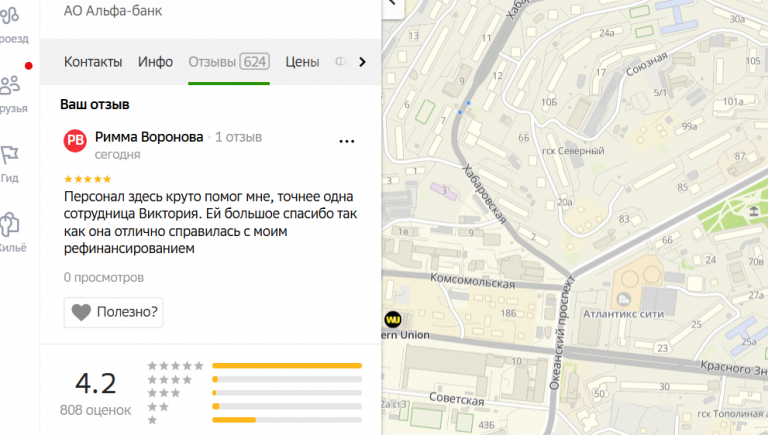Filter by the four-star rating bar
This screenshot has width=768, height=435.
[x=287, y=379]
